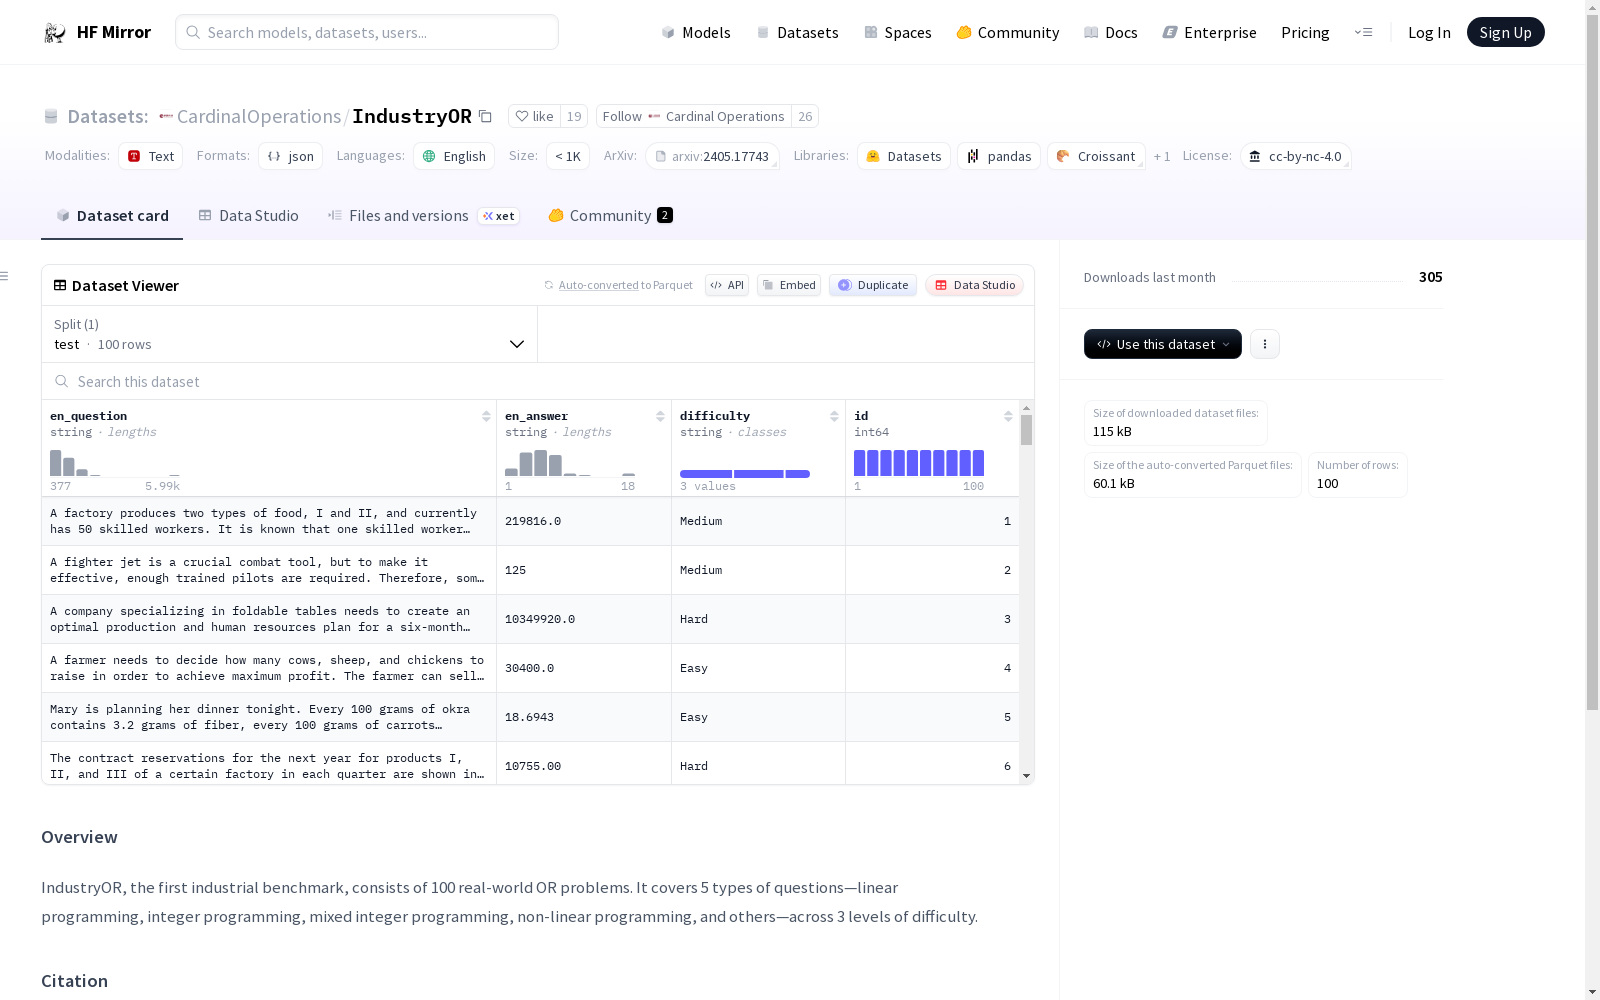
Task: Select the English language tag
Action: 454,156
